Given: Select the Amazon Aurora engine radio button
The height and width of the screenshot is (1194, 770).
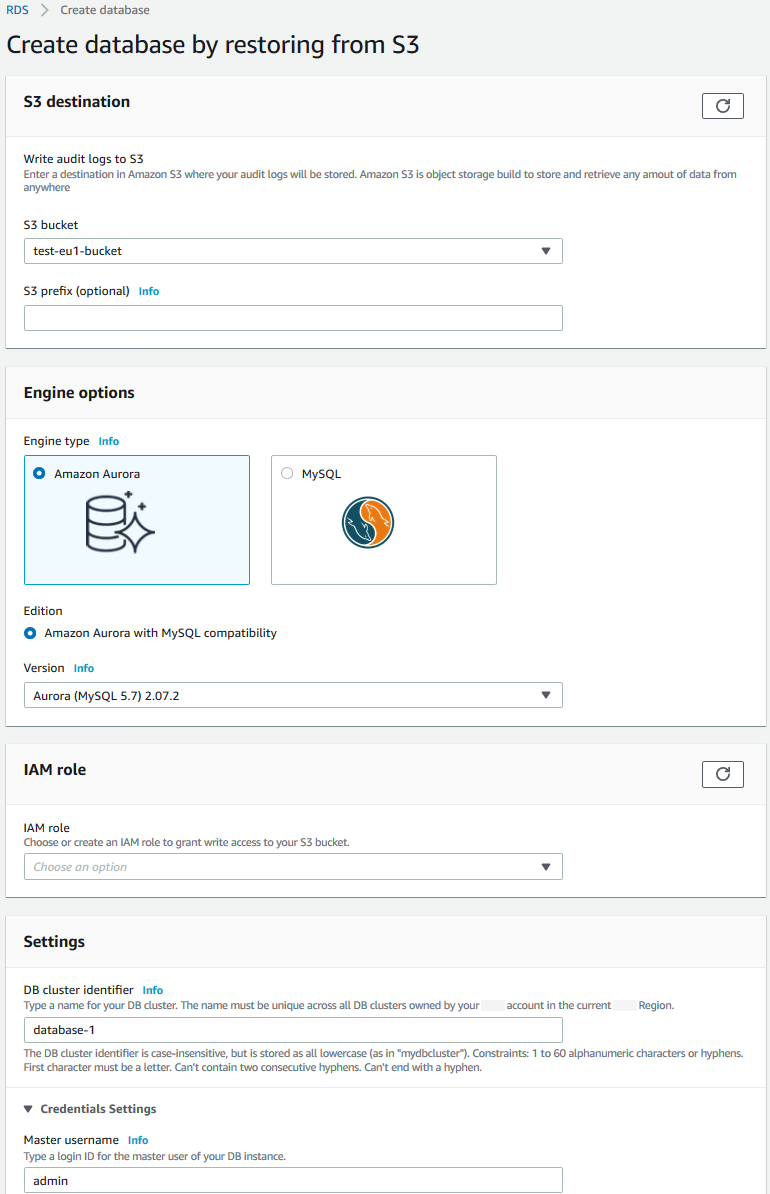Looking at the screenshot, I should (x=39, y=474).
